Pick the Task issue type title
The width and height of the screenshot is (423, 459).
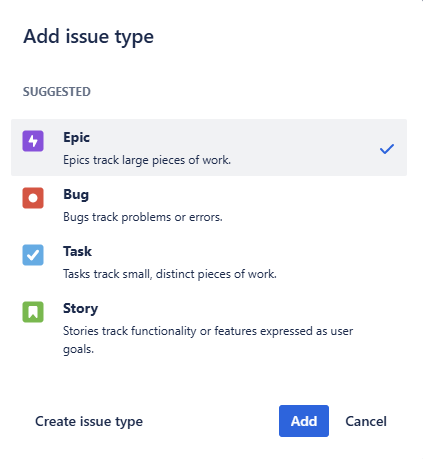click(77, 251)
